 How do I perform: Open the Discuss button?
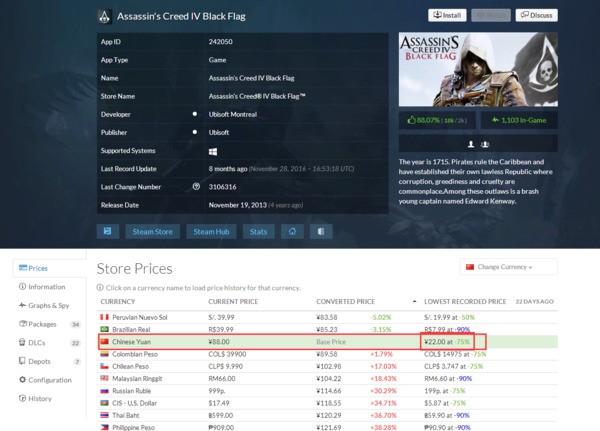536,15
